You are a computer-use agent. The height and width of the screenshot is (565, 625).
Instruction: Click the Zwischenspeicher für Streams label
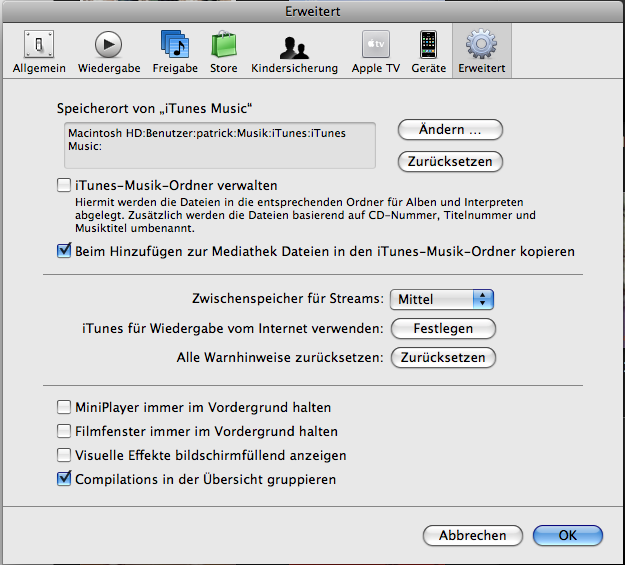click(288, 298)
